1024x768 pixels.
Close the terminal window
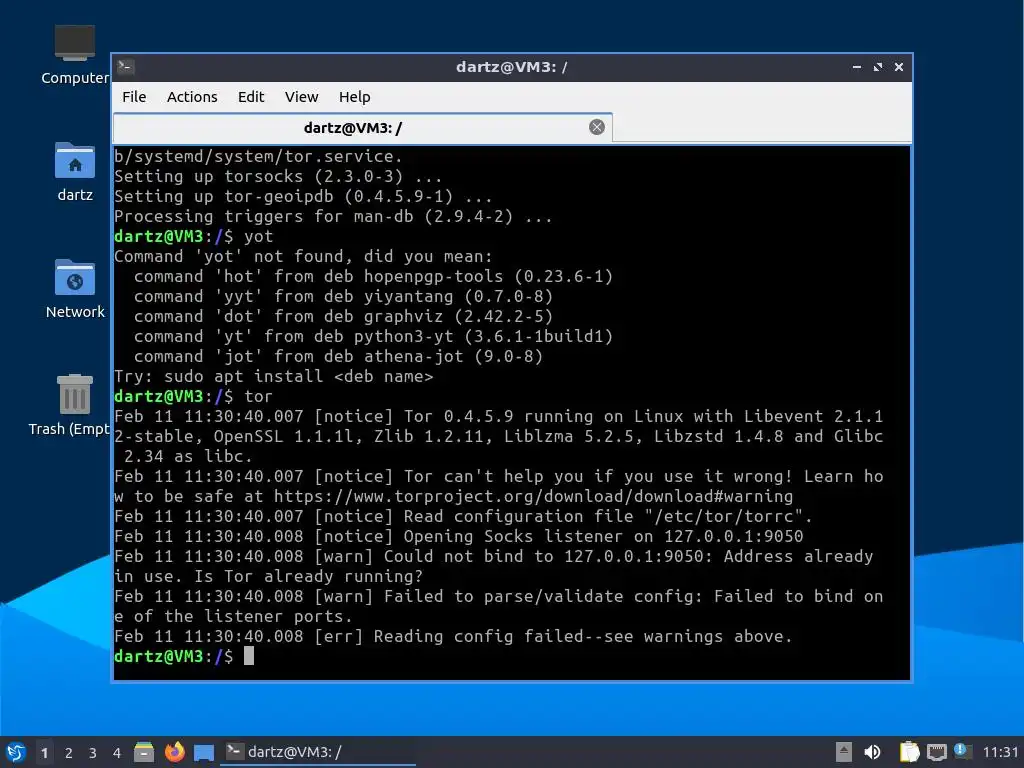point(899,67)
